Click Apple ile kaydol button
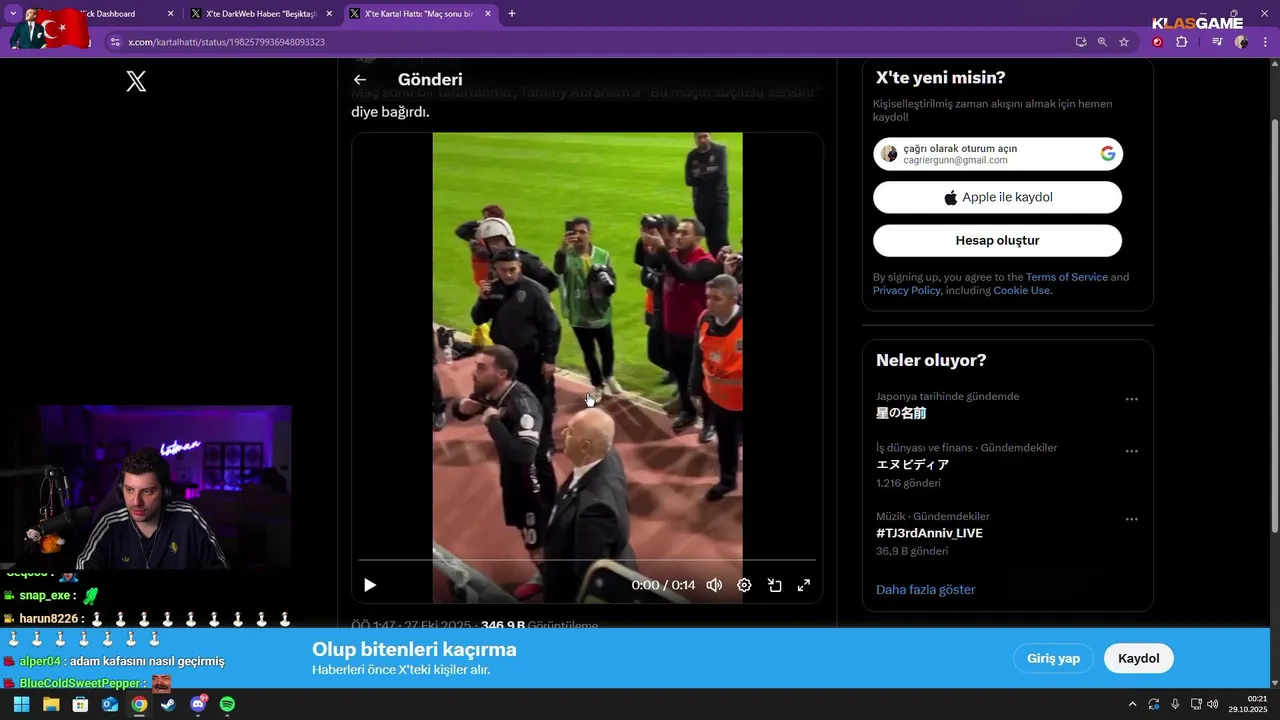 tap(997, 197)
